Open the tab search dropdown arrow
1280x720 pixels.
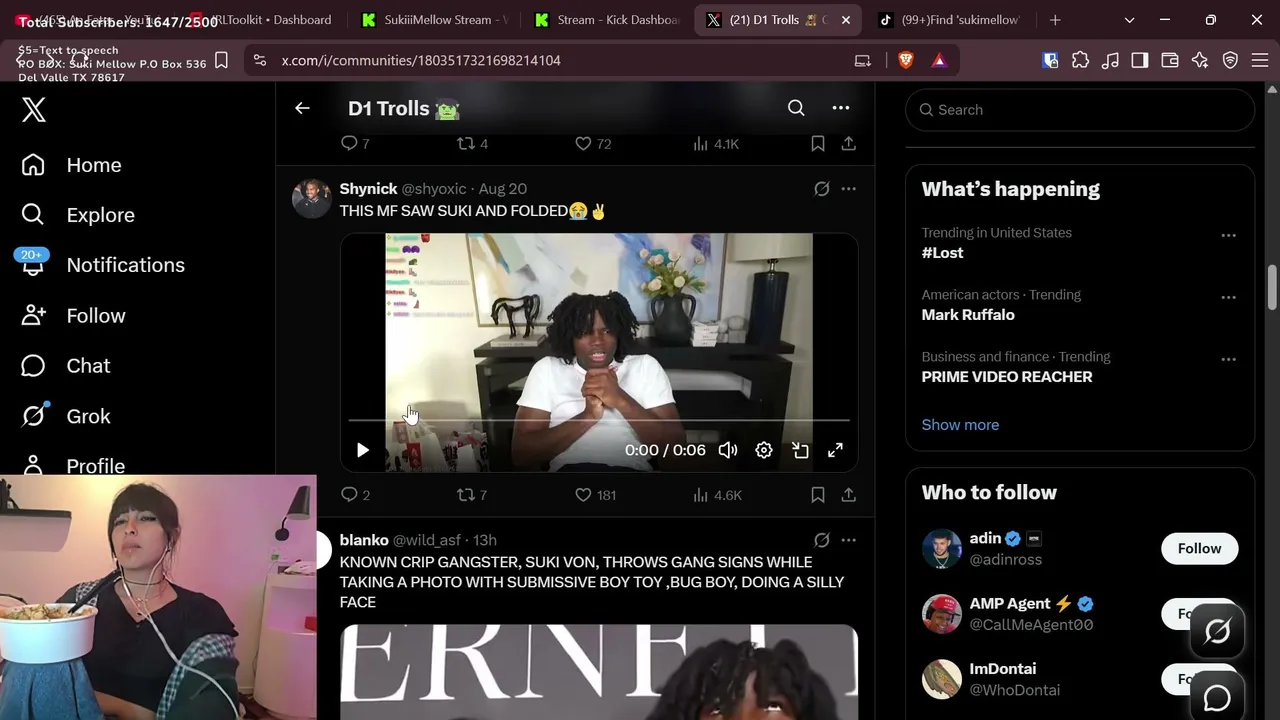1129,20
